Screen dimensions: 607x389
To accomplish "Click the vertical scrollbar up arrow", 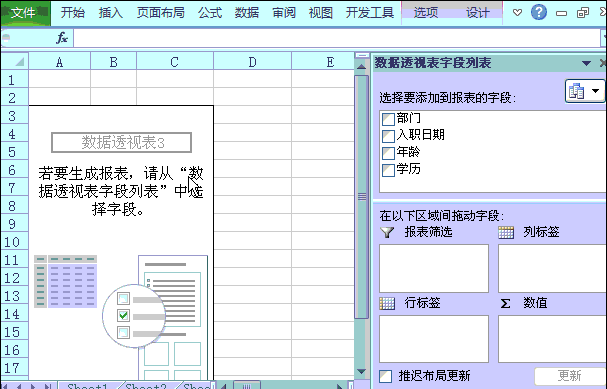I will [362, 67].
